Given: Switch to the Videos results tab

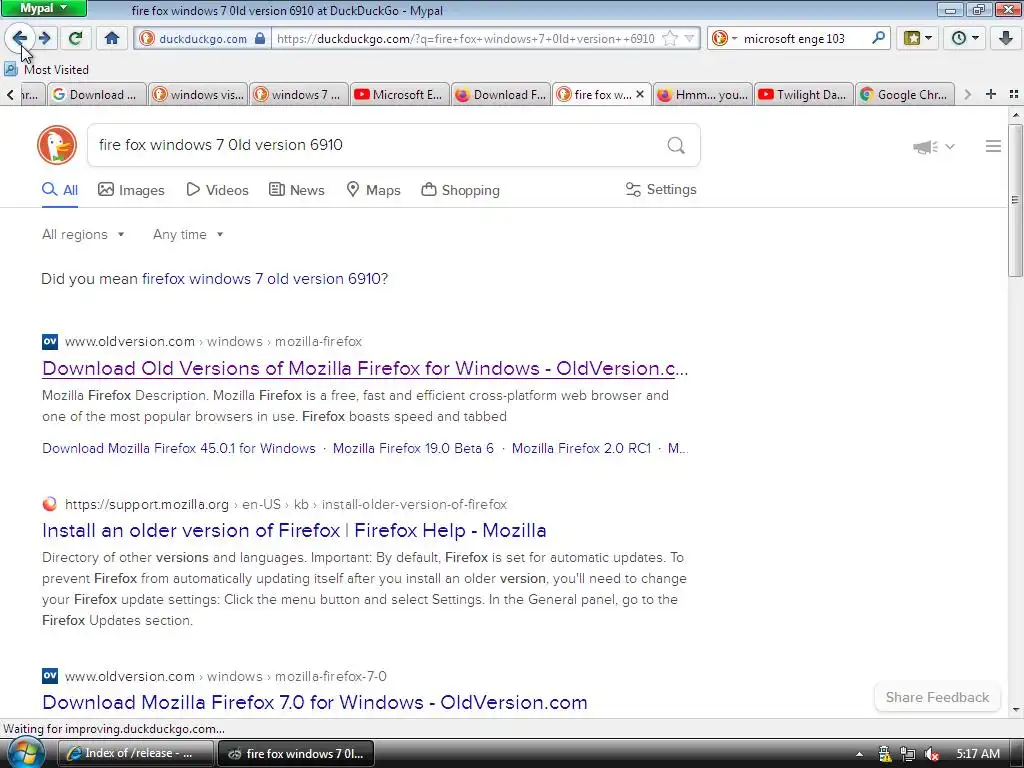Looking at the screenshot, I should [x=217, y=190].
